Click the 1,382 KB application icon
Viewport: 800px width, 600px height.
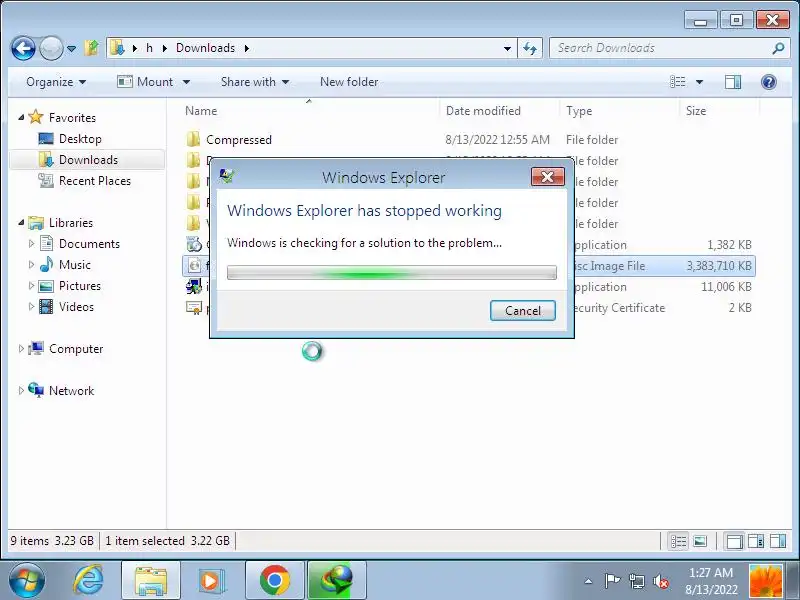(x=194, y=244)
